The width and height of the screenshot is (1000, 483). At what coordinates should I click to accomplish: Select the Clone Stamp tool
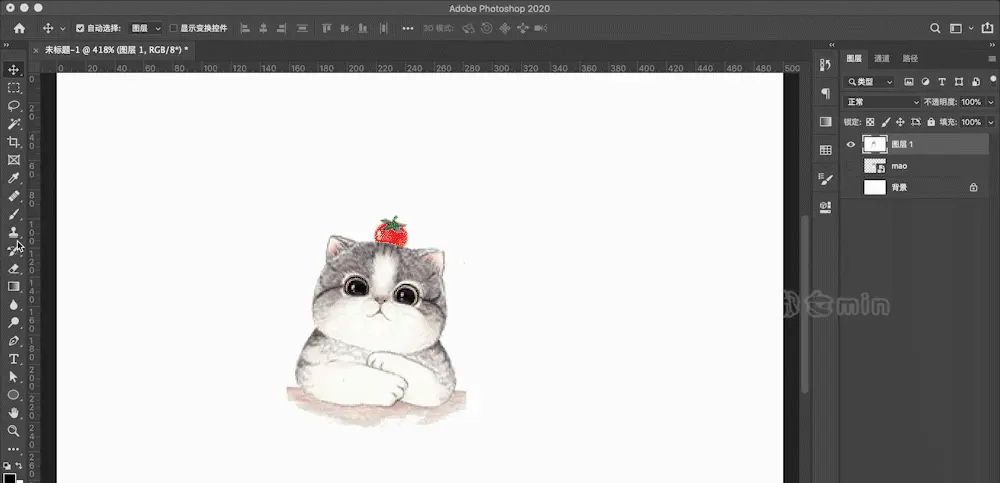tap(13, 232)
